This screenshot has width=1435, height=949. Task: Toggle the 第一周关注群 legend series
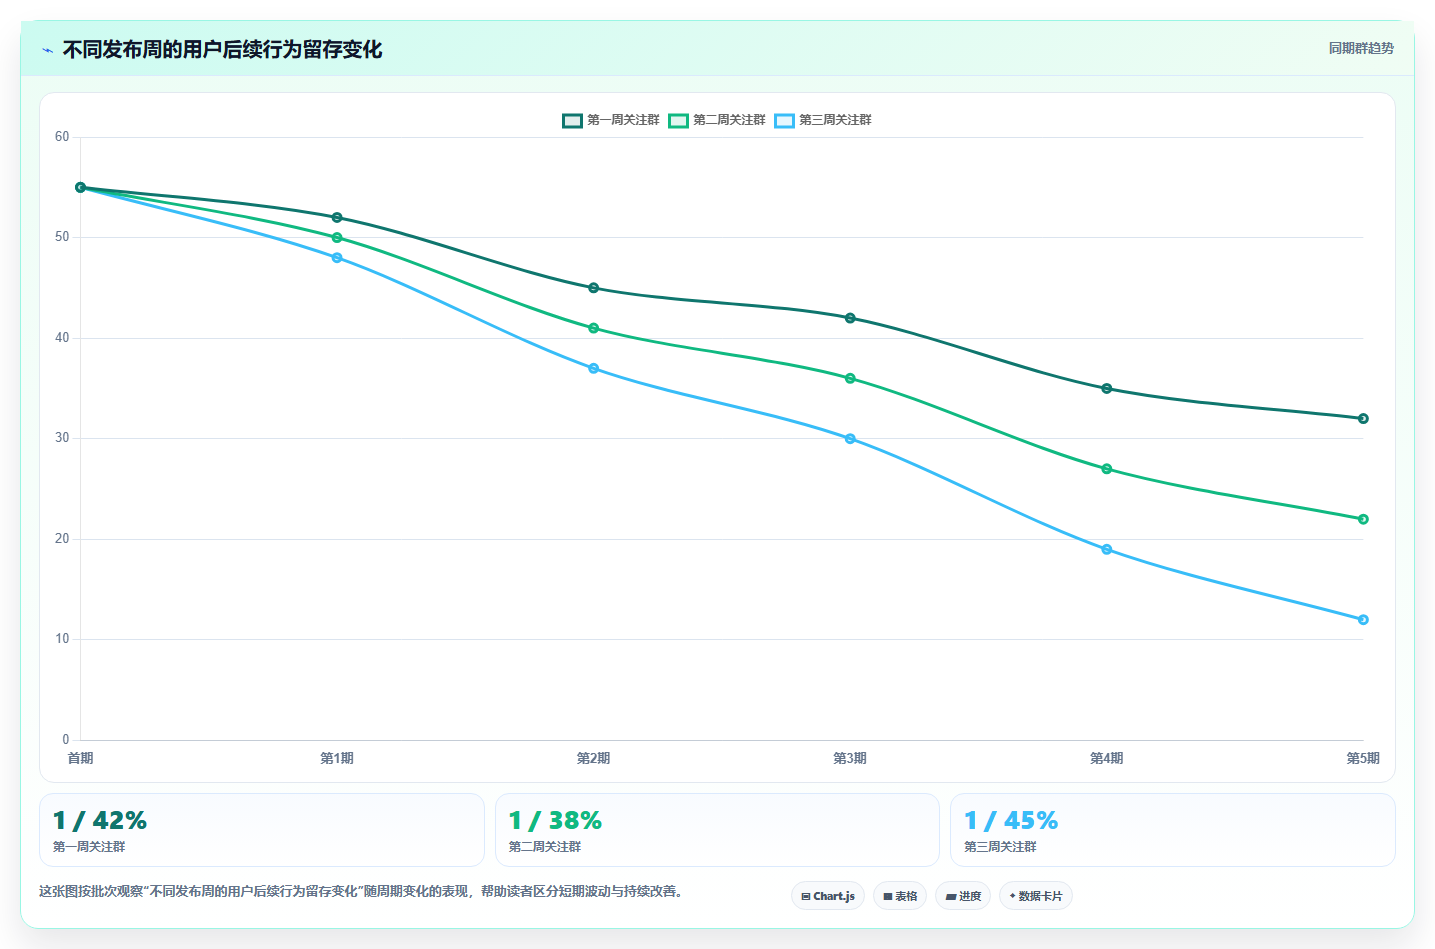(x=611, y=120)
